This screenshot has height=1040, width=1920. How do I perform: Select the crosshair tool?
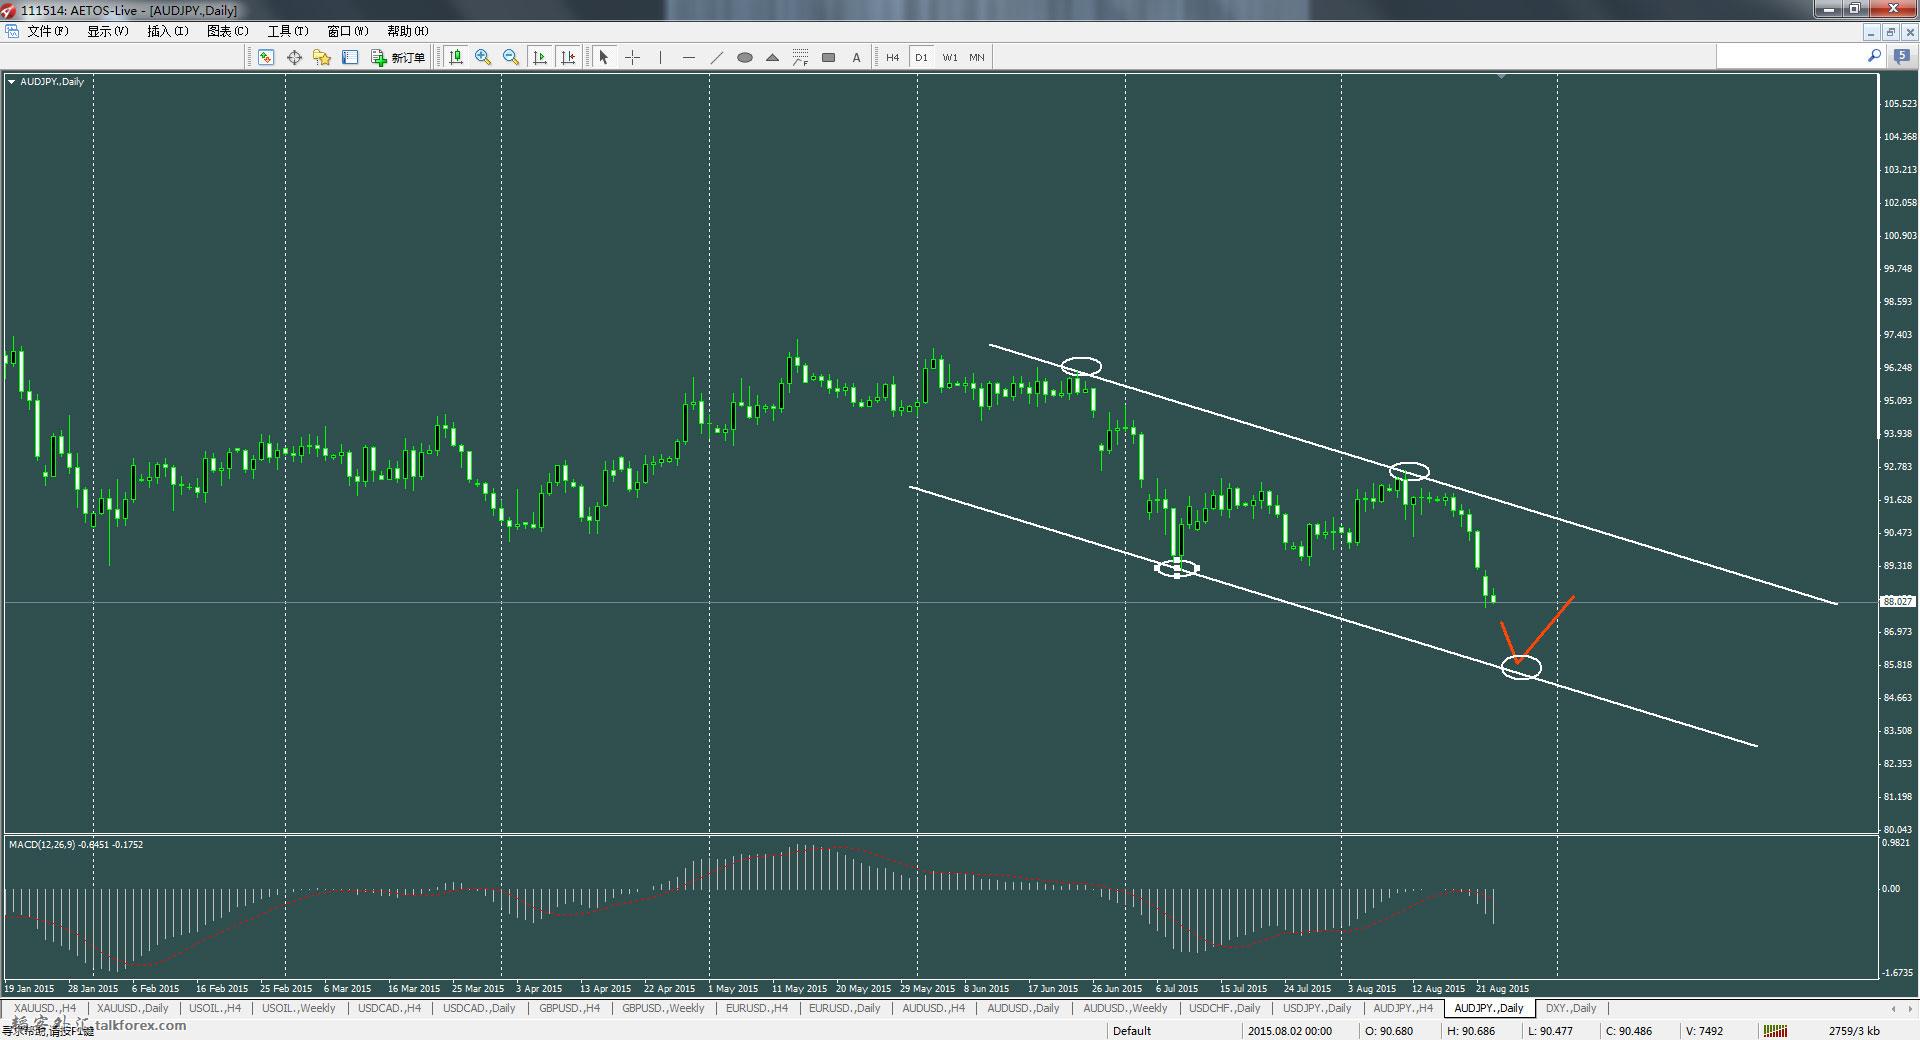click(x=632, y=57)
